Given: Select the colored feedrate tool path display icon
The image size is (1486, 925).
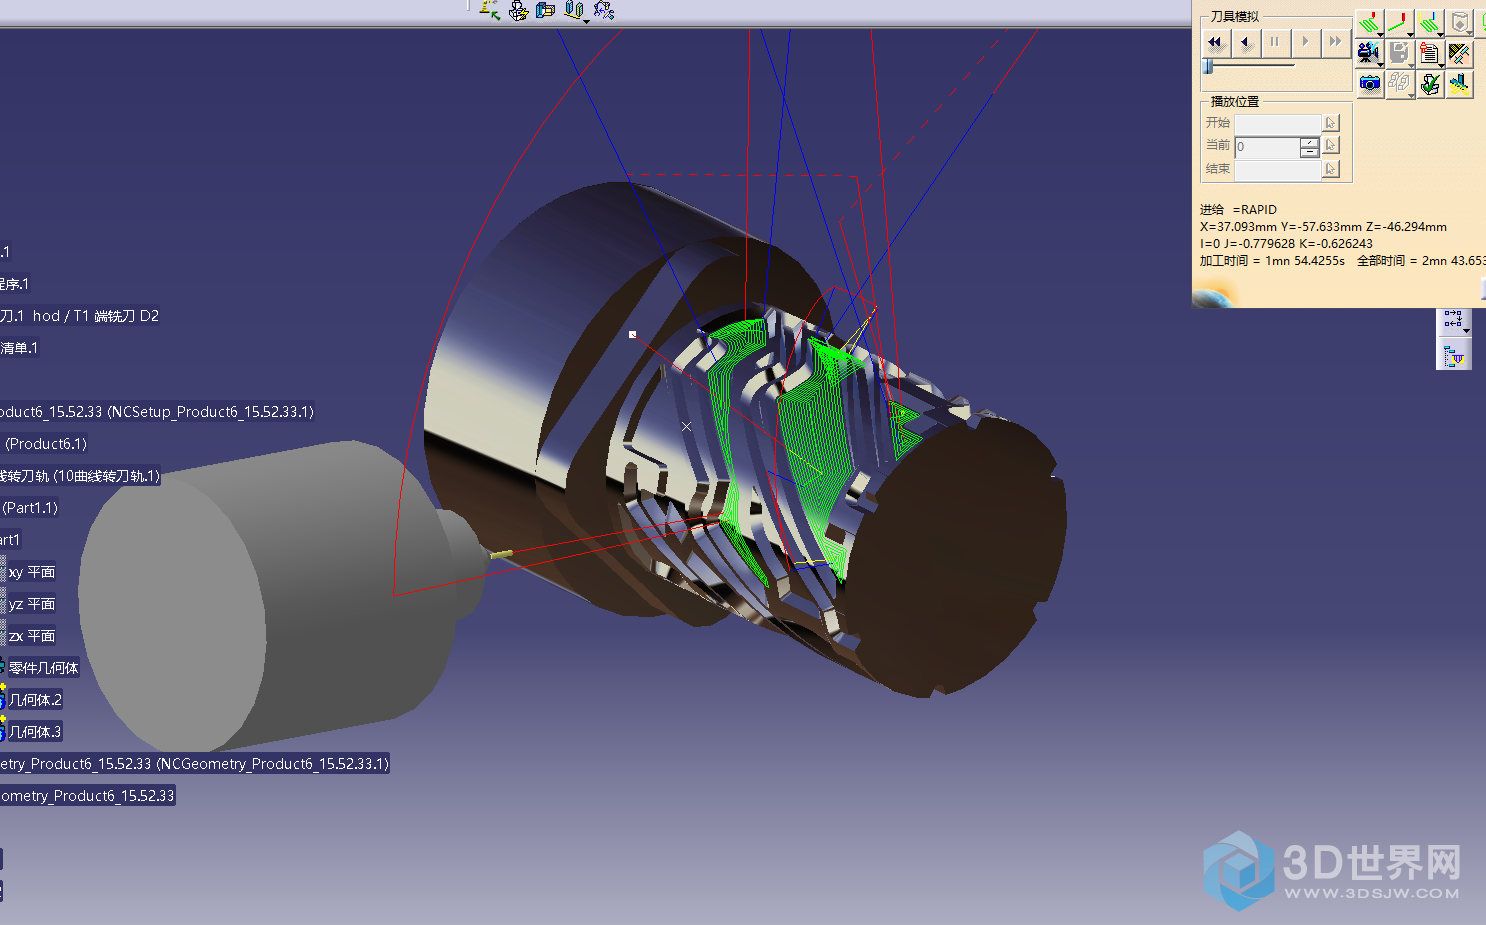Looking at the screenshot, I should (x=1430, y=23).
